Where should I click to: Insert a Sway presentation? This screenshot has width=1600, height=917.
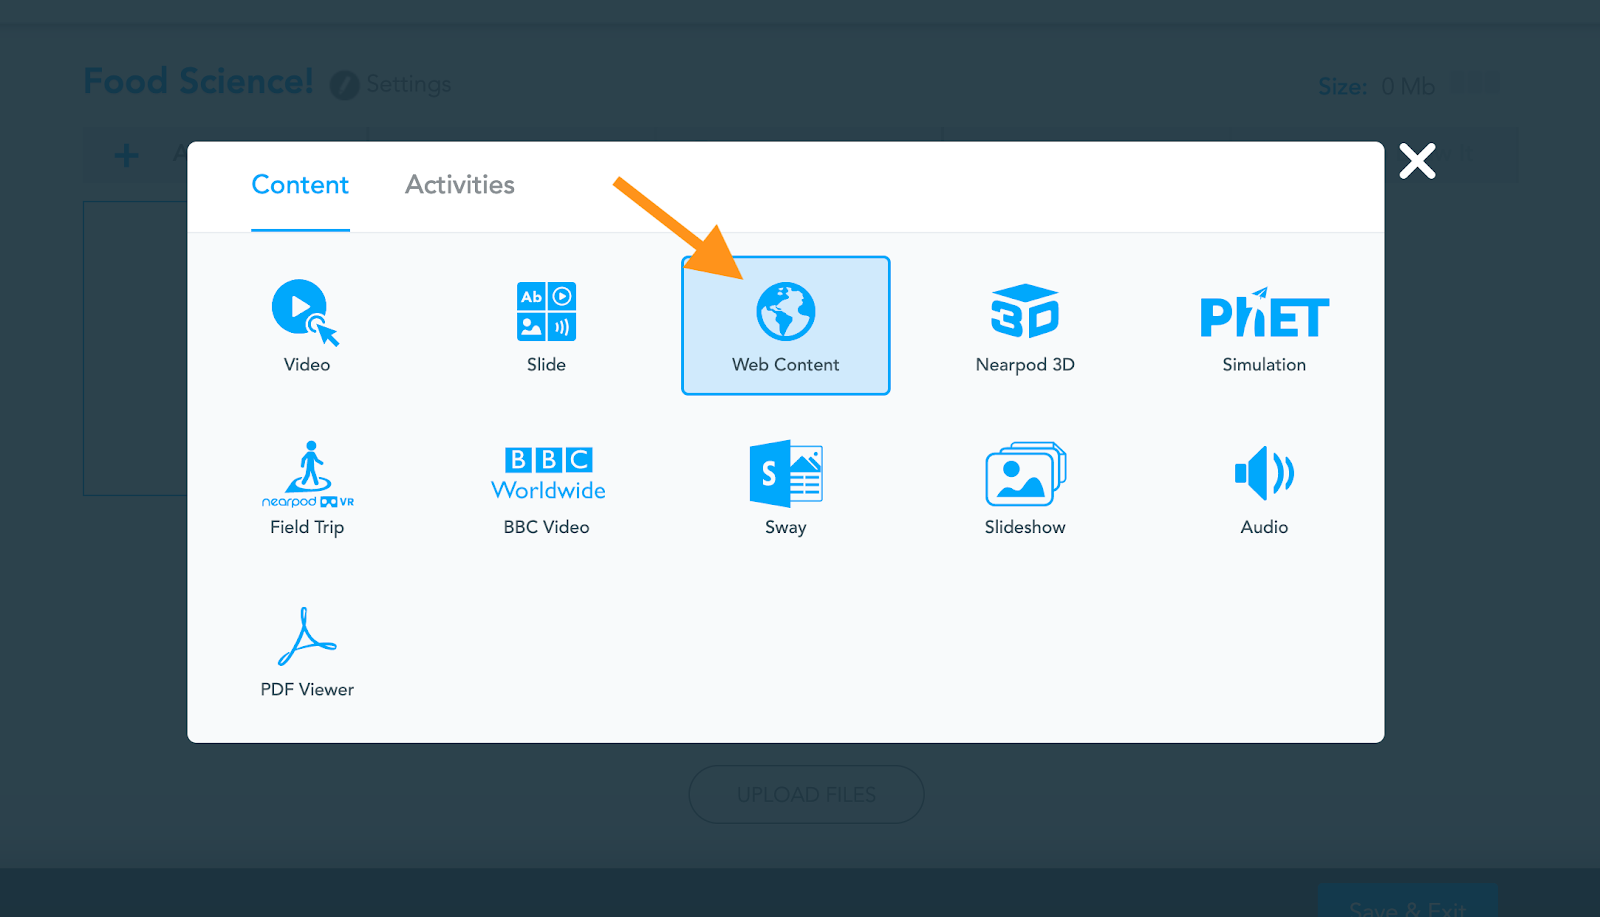(786, 489)
